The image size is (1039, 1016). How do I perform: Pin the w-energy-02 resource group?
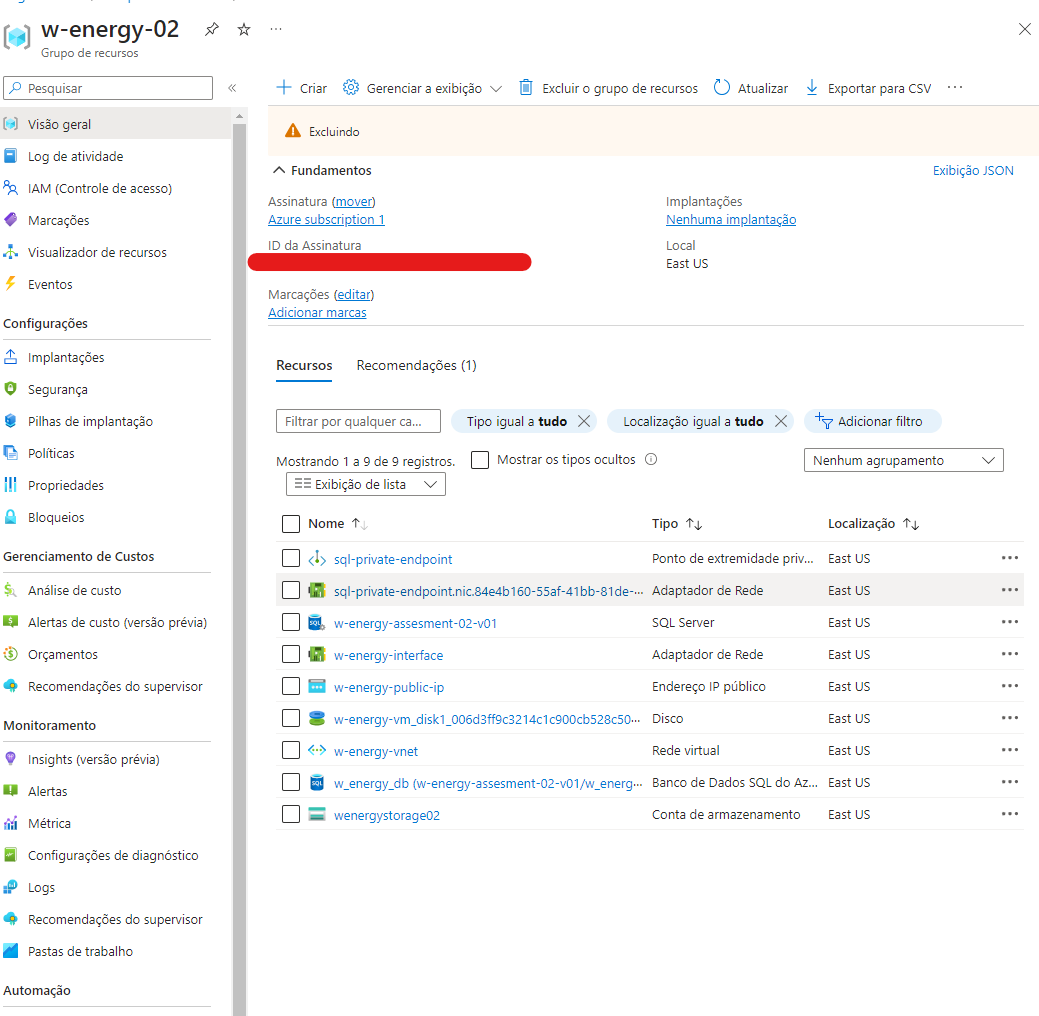(211, 29)
